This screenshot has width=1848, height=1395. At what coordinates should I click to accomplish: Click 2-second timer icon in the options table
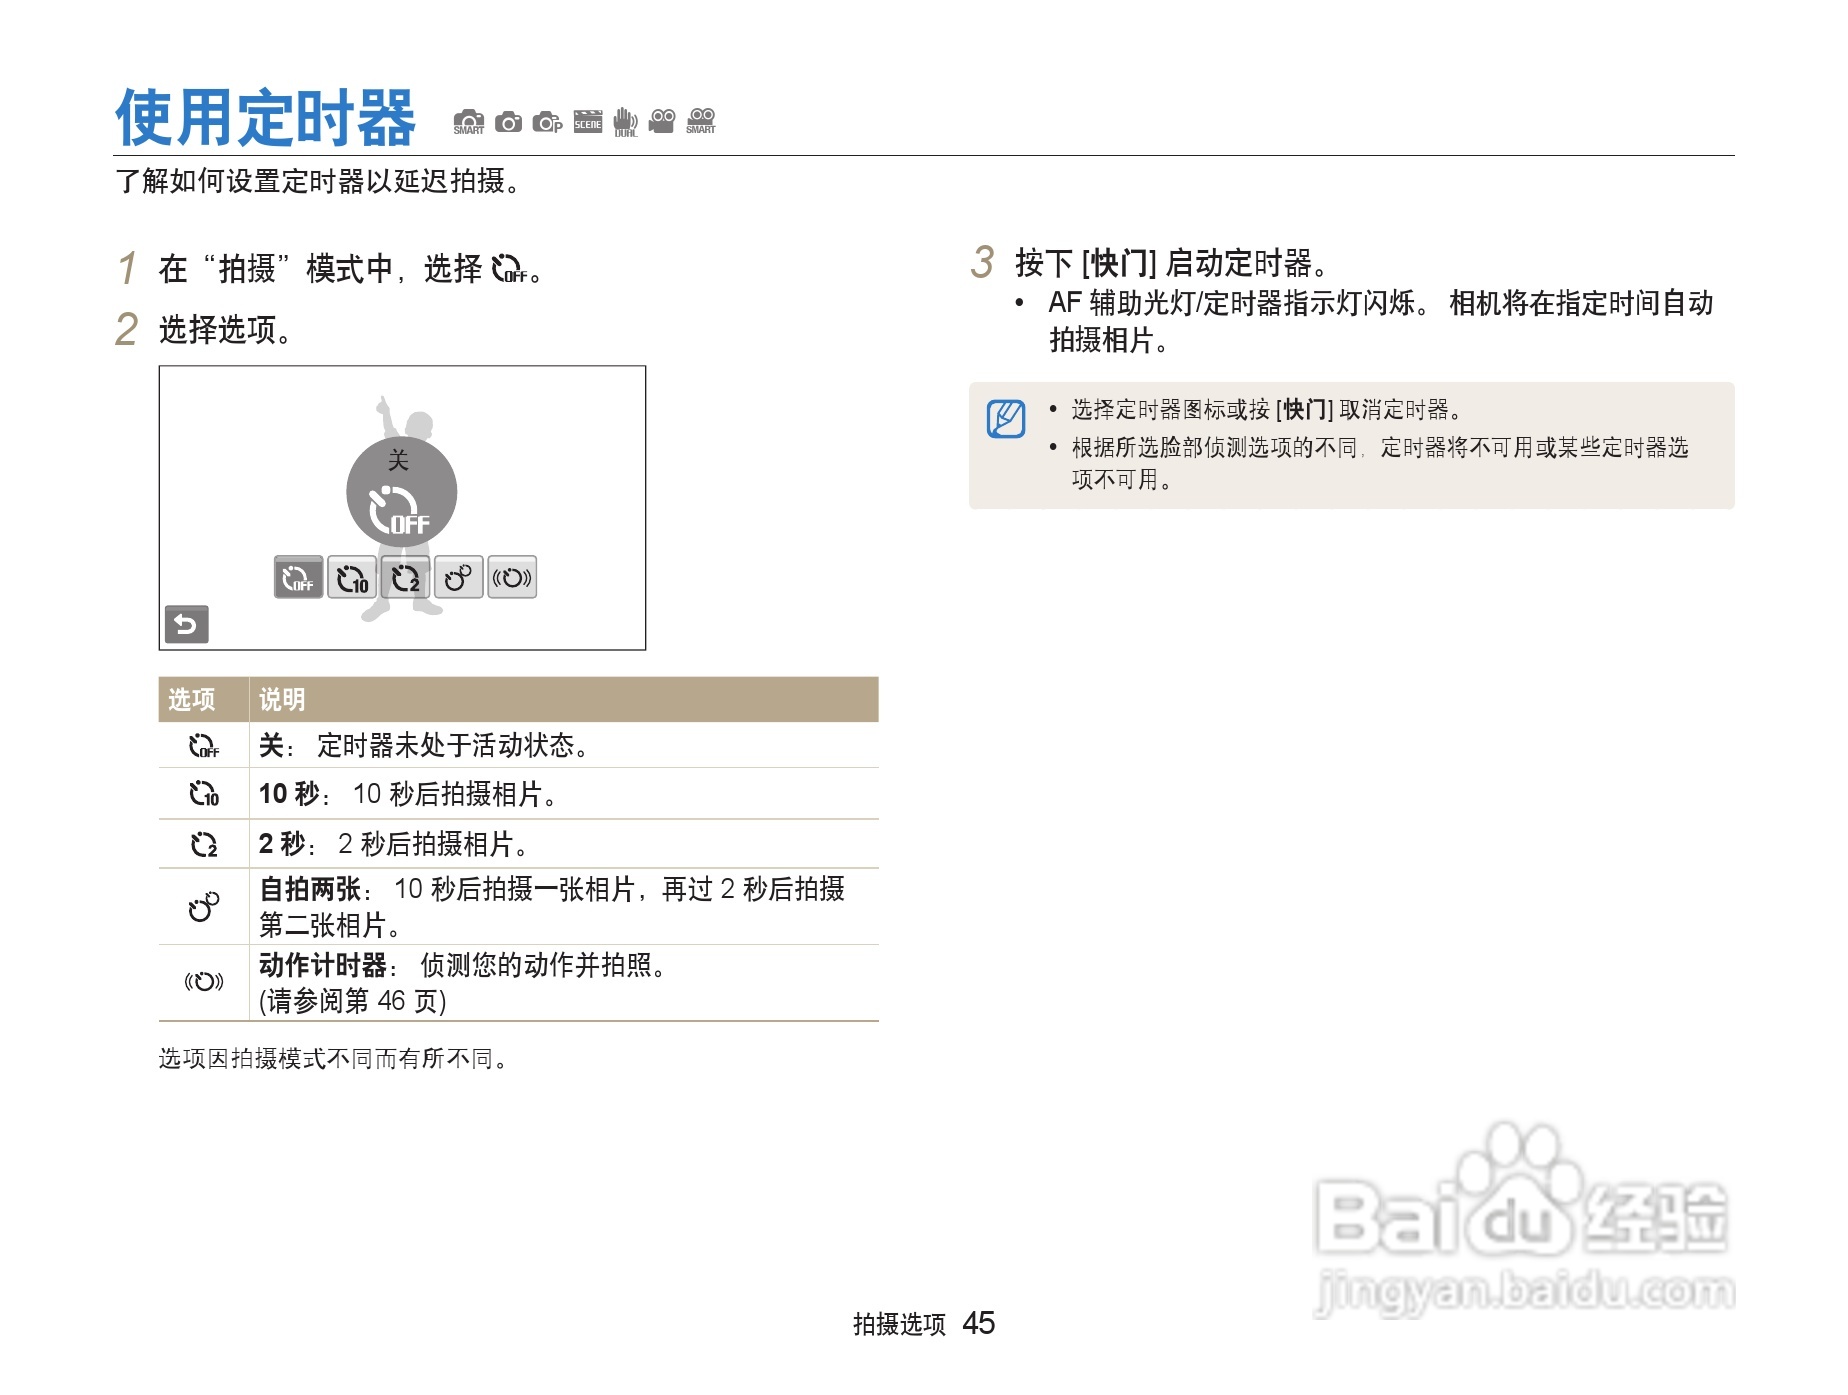(x=204, y=845)
